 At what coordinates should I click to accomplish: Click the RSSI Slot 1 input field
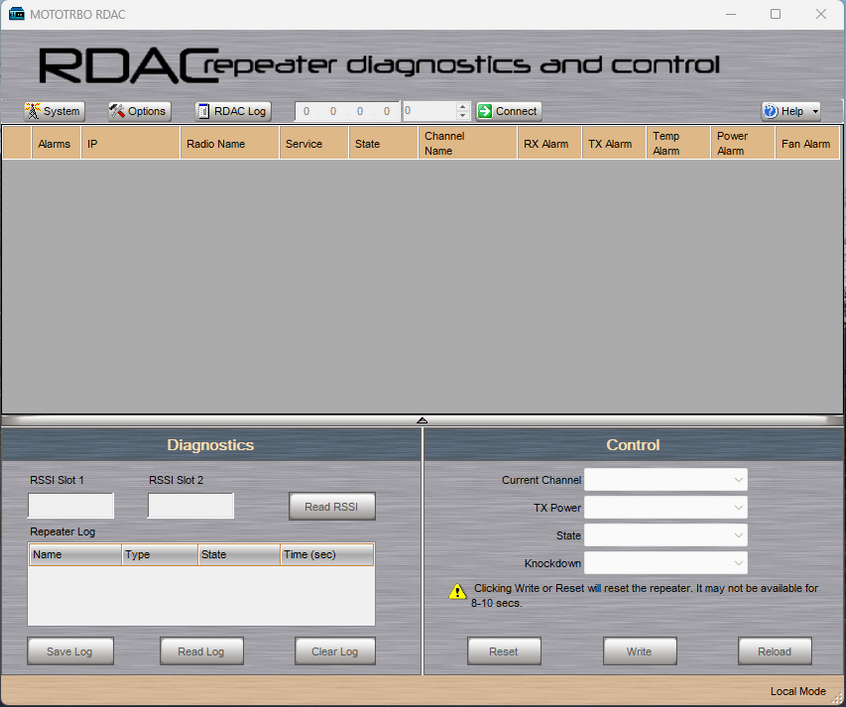pyautogui.click(x=70, y=506)
